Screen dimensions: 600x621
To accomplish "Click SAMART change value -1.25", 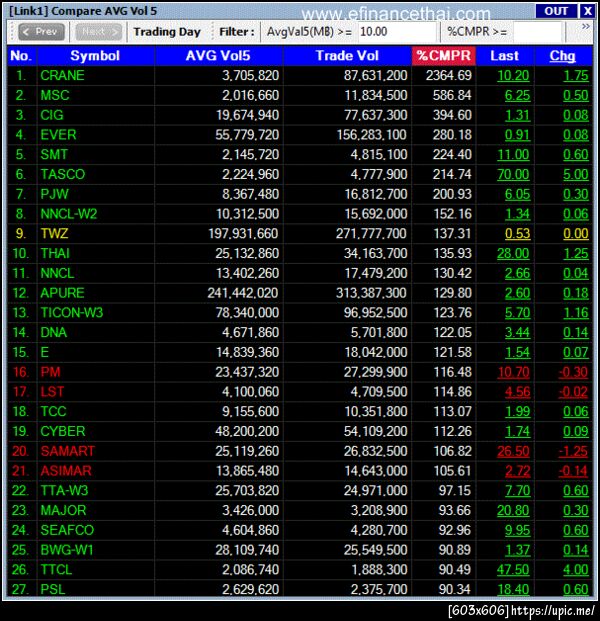I will pyautogui.click(x=573, y=451).
